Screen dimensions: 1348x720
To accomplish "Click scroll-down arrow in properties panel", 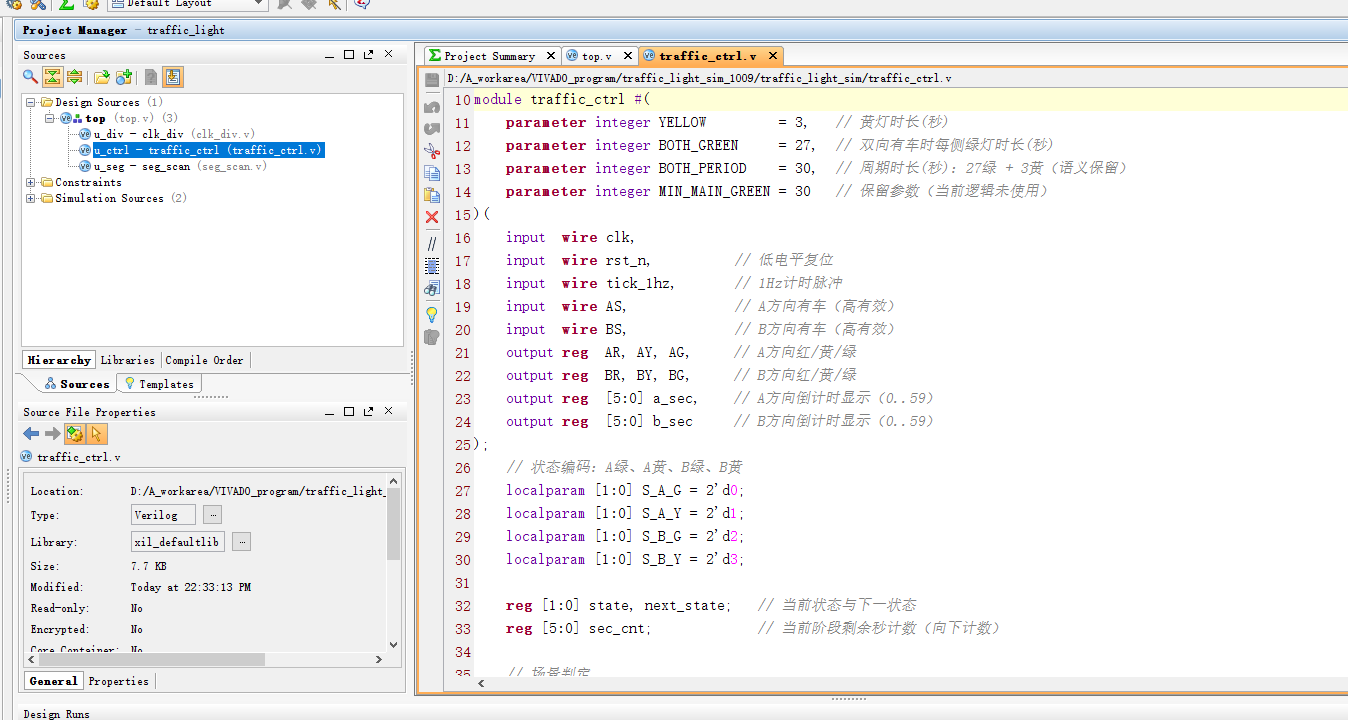I will coord(393,645).
